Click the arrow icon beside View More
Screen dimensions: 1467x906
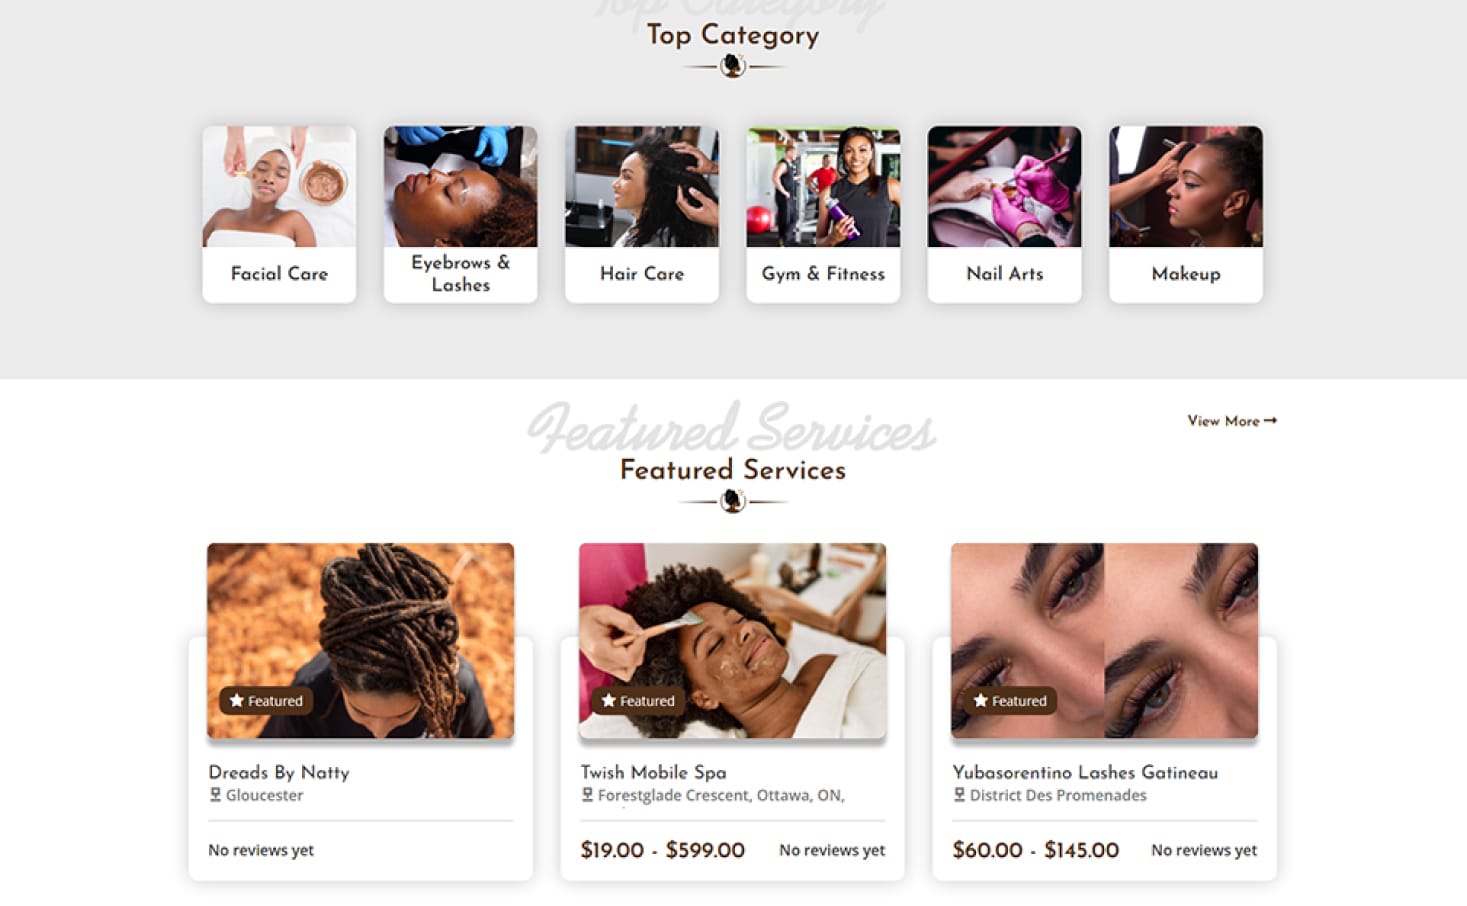pos(1270,421)
